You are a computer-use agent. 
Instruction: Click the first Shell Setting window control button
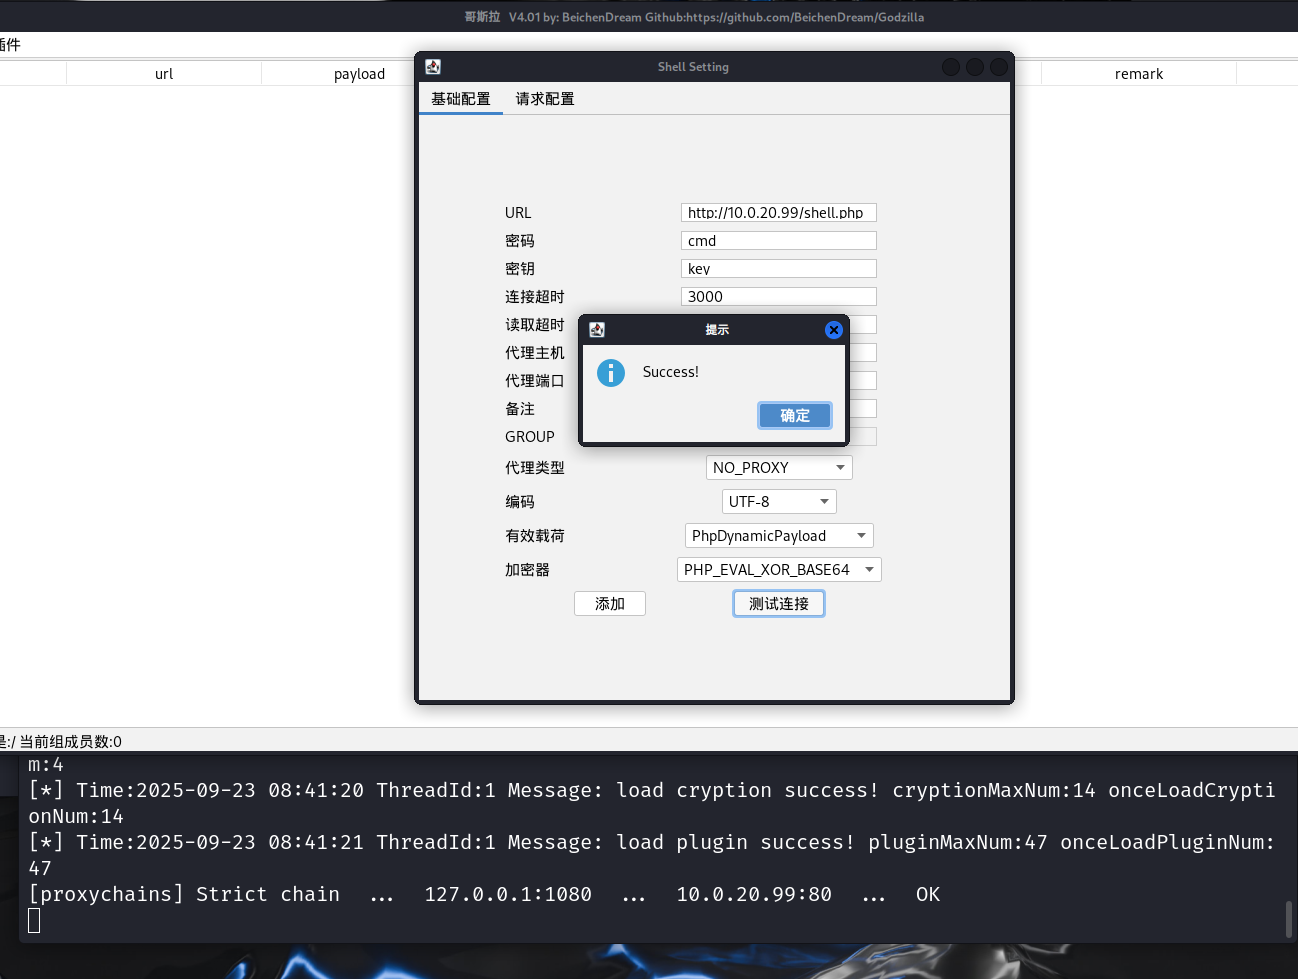pos(951,67)
